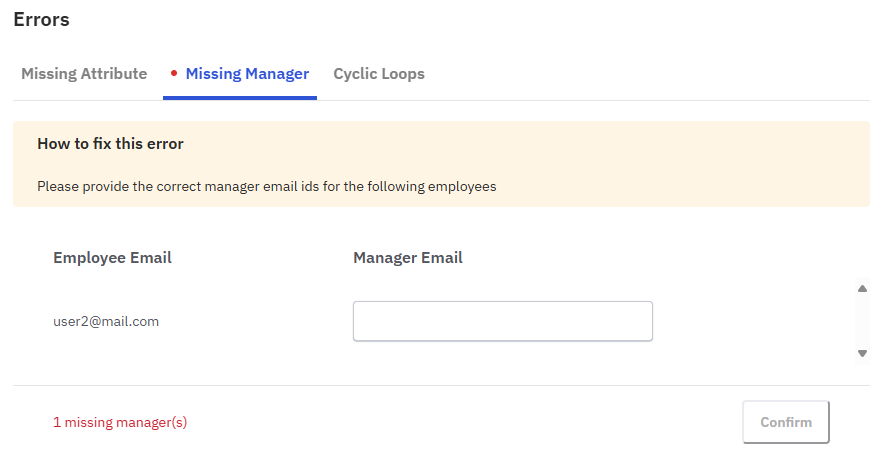Click the Manager Email column header

click(x=408, y=258)
